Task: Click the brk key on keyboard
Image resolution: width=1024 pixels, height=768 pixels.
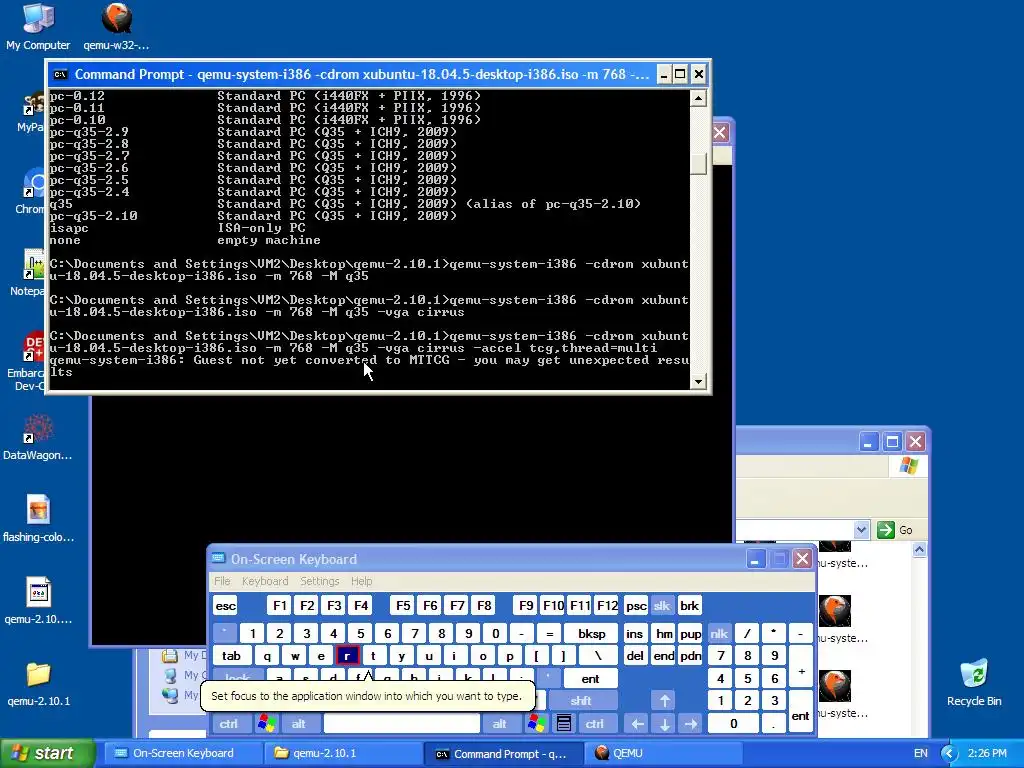Action: [x=690, y=606]
